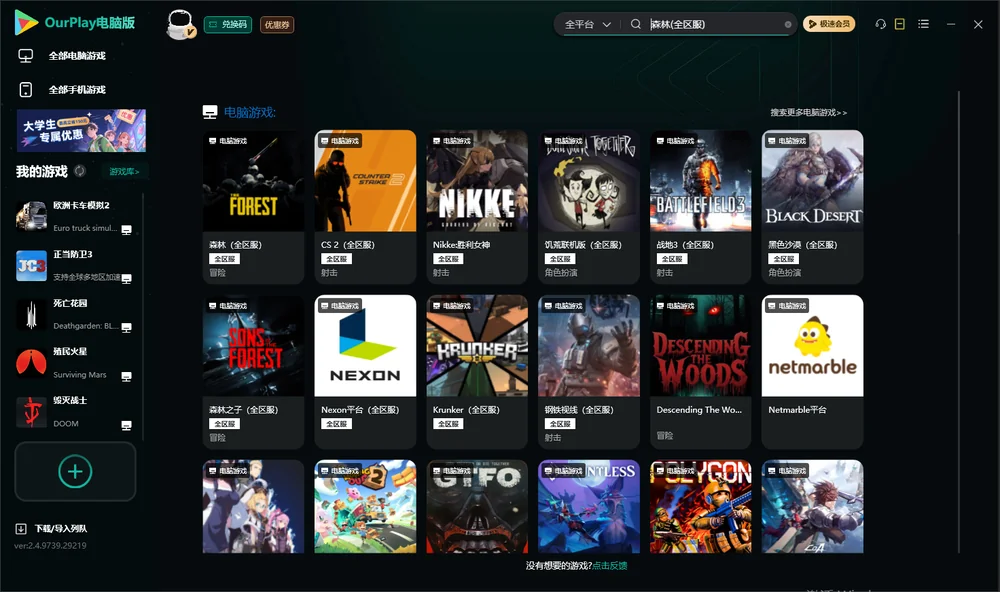Screen dimensions: 1000x592
Task: Click the PC icon on Euro truck row
Action: pyautogui.click(x=126, y=230)
